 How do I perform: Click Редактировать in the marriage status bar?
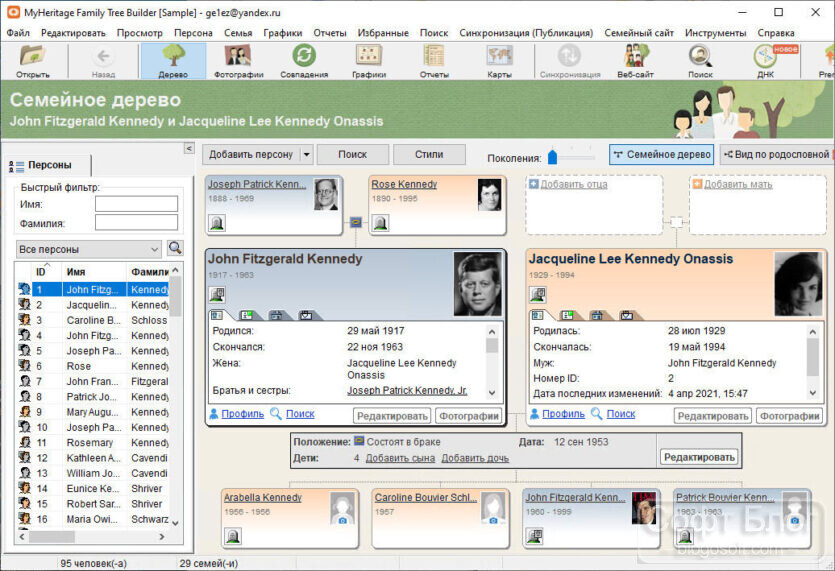(x=699, y=457)
